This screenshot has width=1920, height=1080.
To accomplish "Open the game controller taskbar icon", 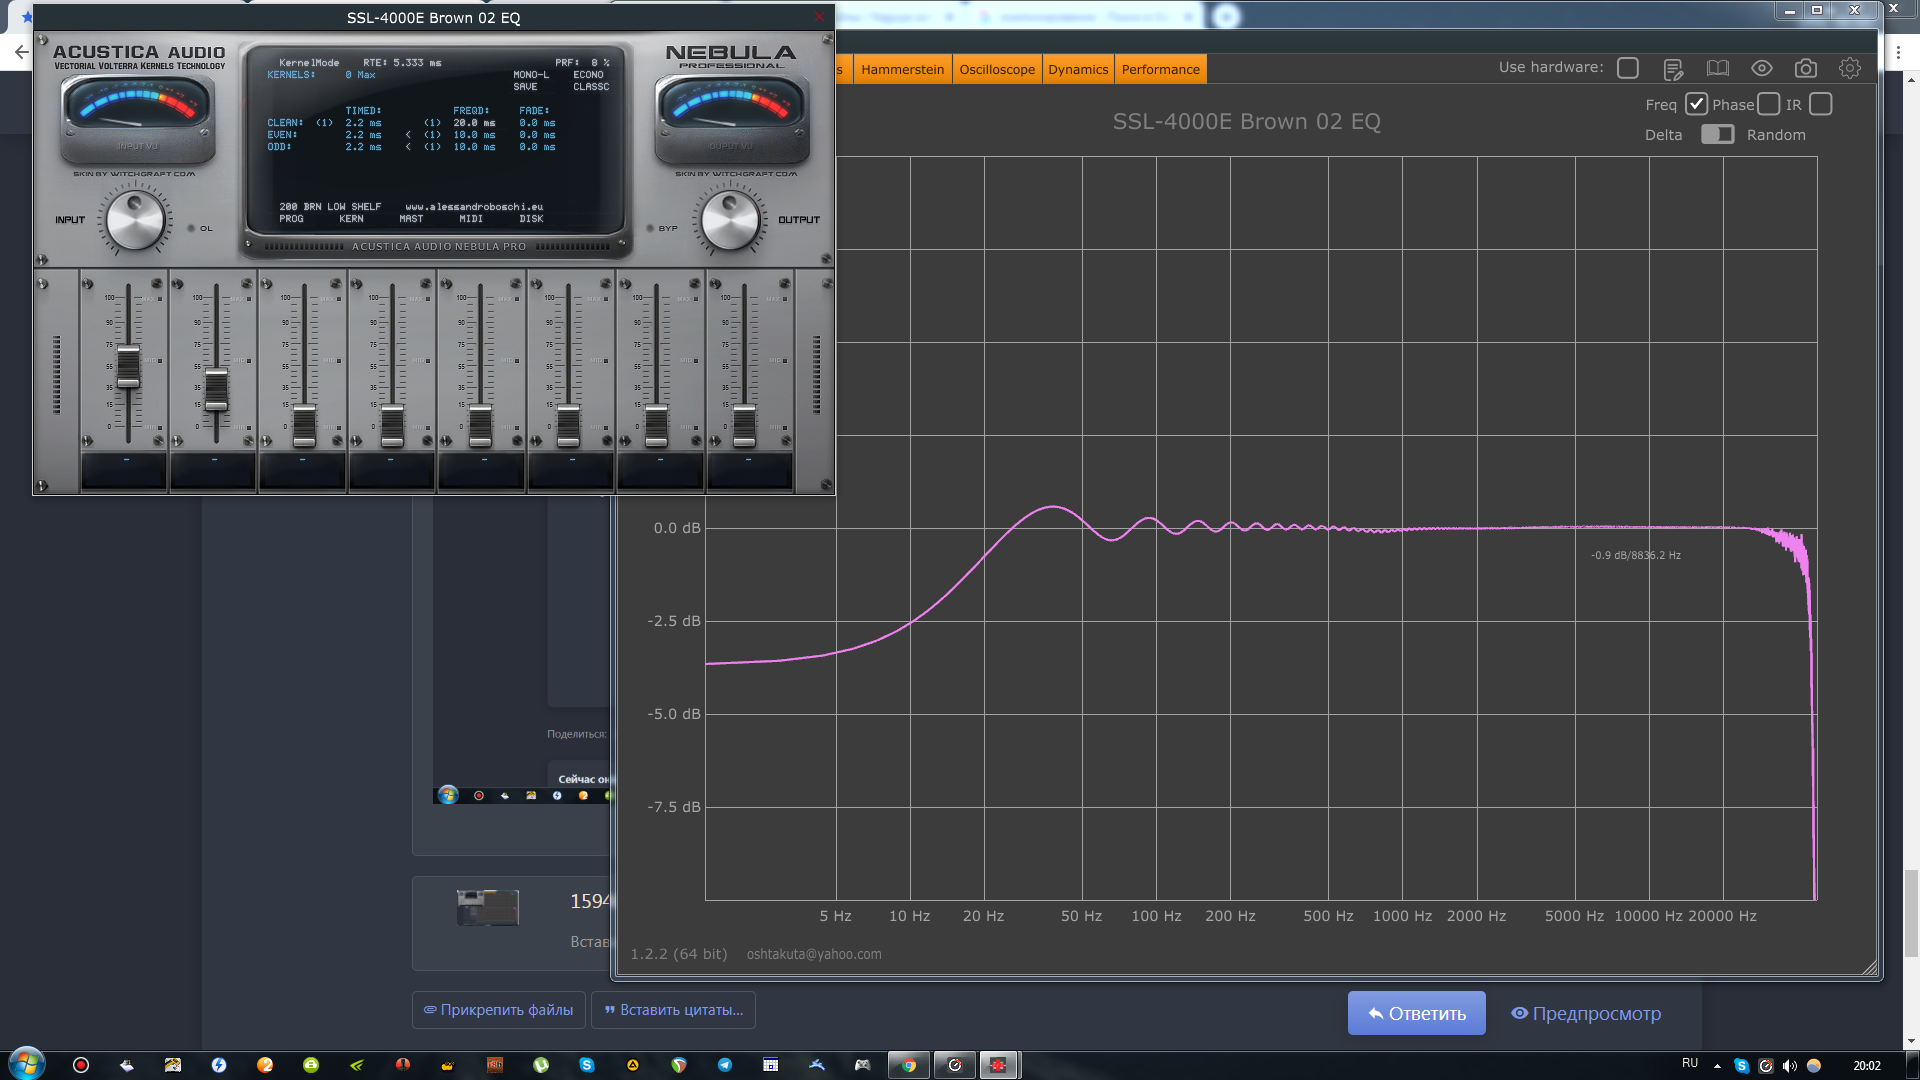I will point(863,1065).
